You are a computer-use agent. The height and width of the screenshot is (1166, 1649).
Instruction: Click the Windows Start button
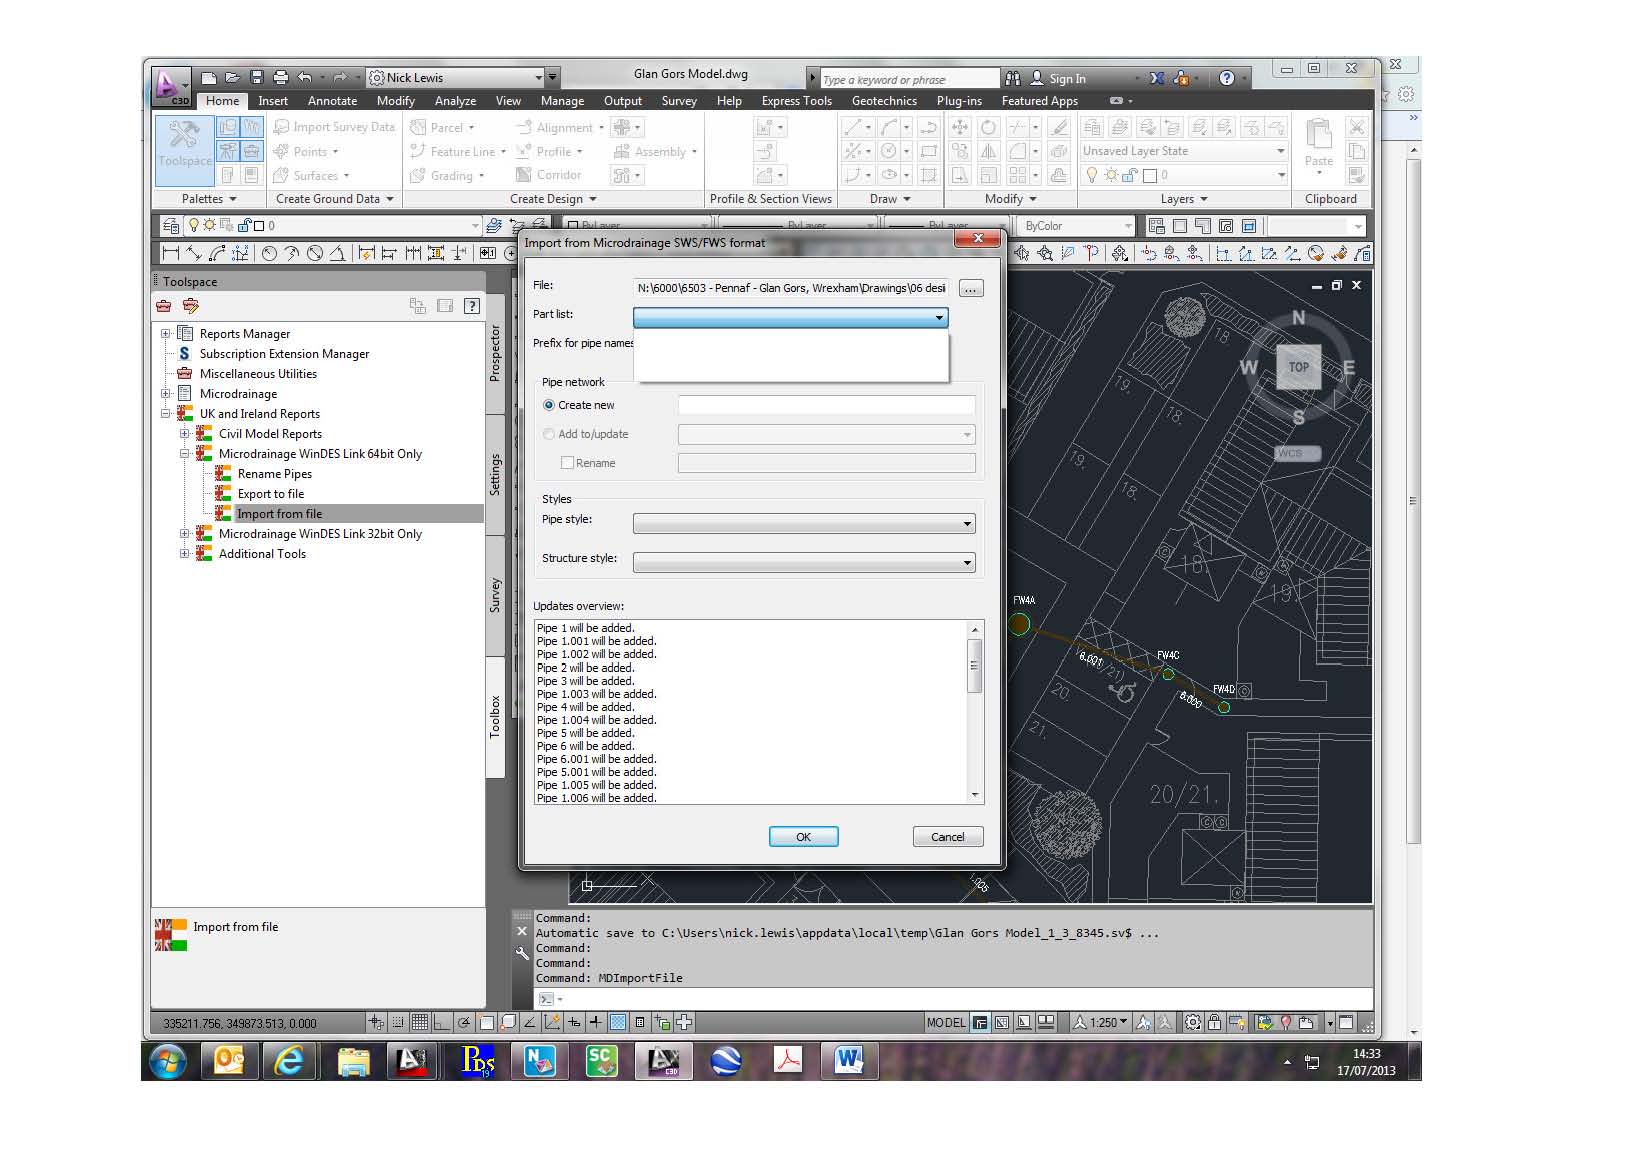point(167,1061)
